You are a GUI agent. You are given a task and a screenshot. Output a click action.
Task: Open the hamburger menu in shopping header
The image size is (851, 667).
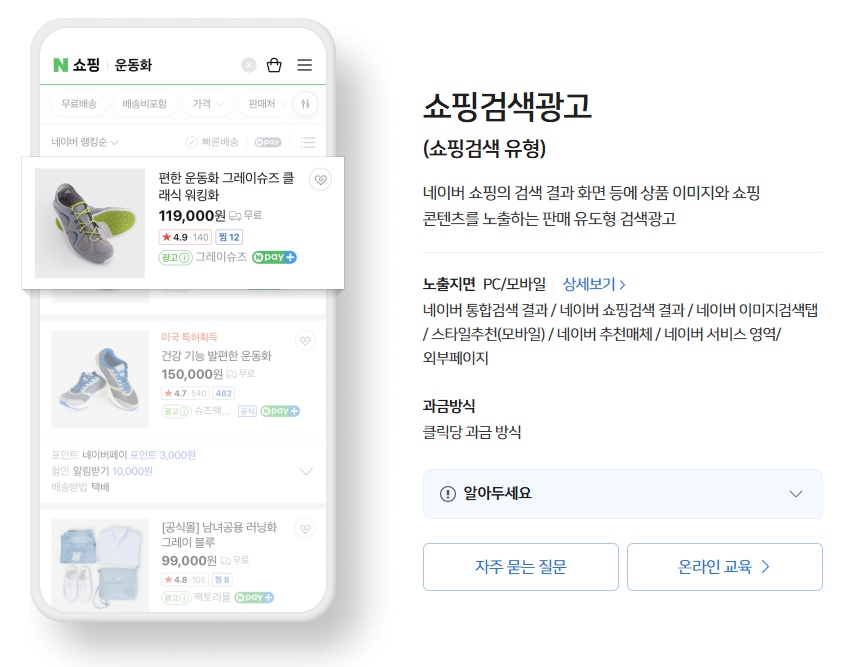click(304, 65)
